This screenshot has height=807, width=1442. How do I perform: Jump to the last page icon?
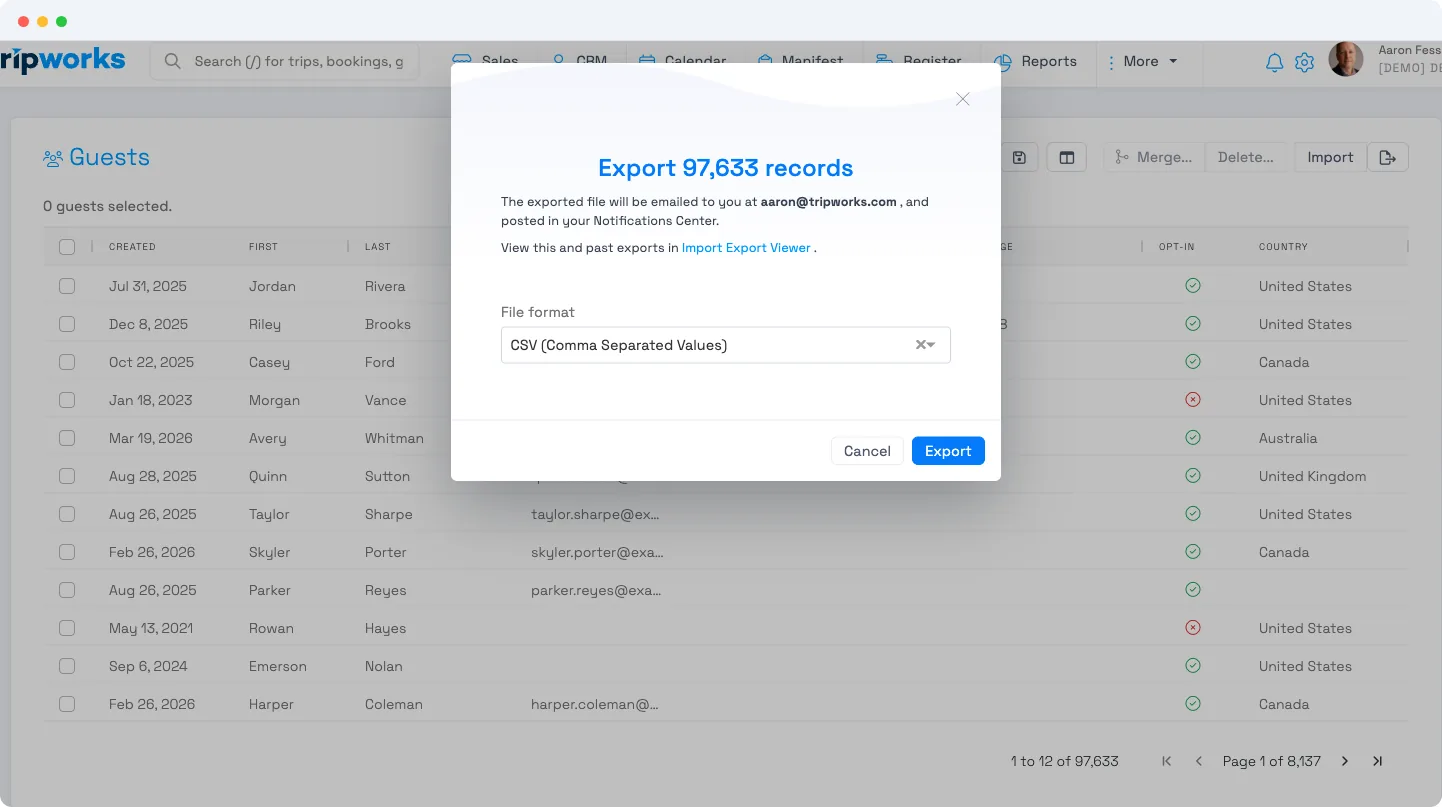(1377, 761)
